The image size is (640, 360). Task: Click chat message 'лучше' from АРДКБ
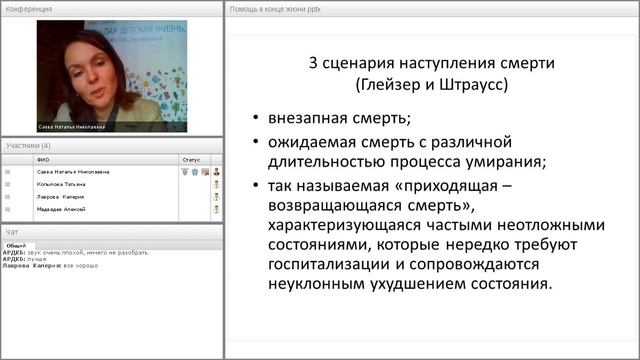coord(24,259)
